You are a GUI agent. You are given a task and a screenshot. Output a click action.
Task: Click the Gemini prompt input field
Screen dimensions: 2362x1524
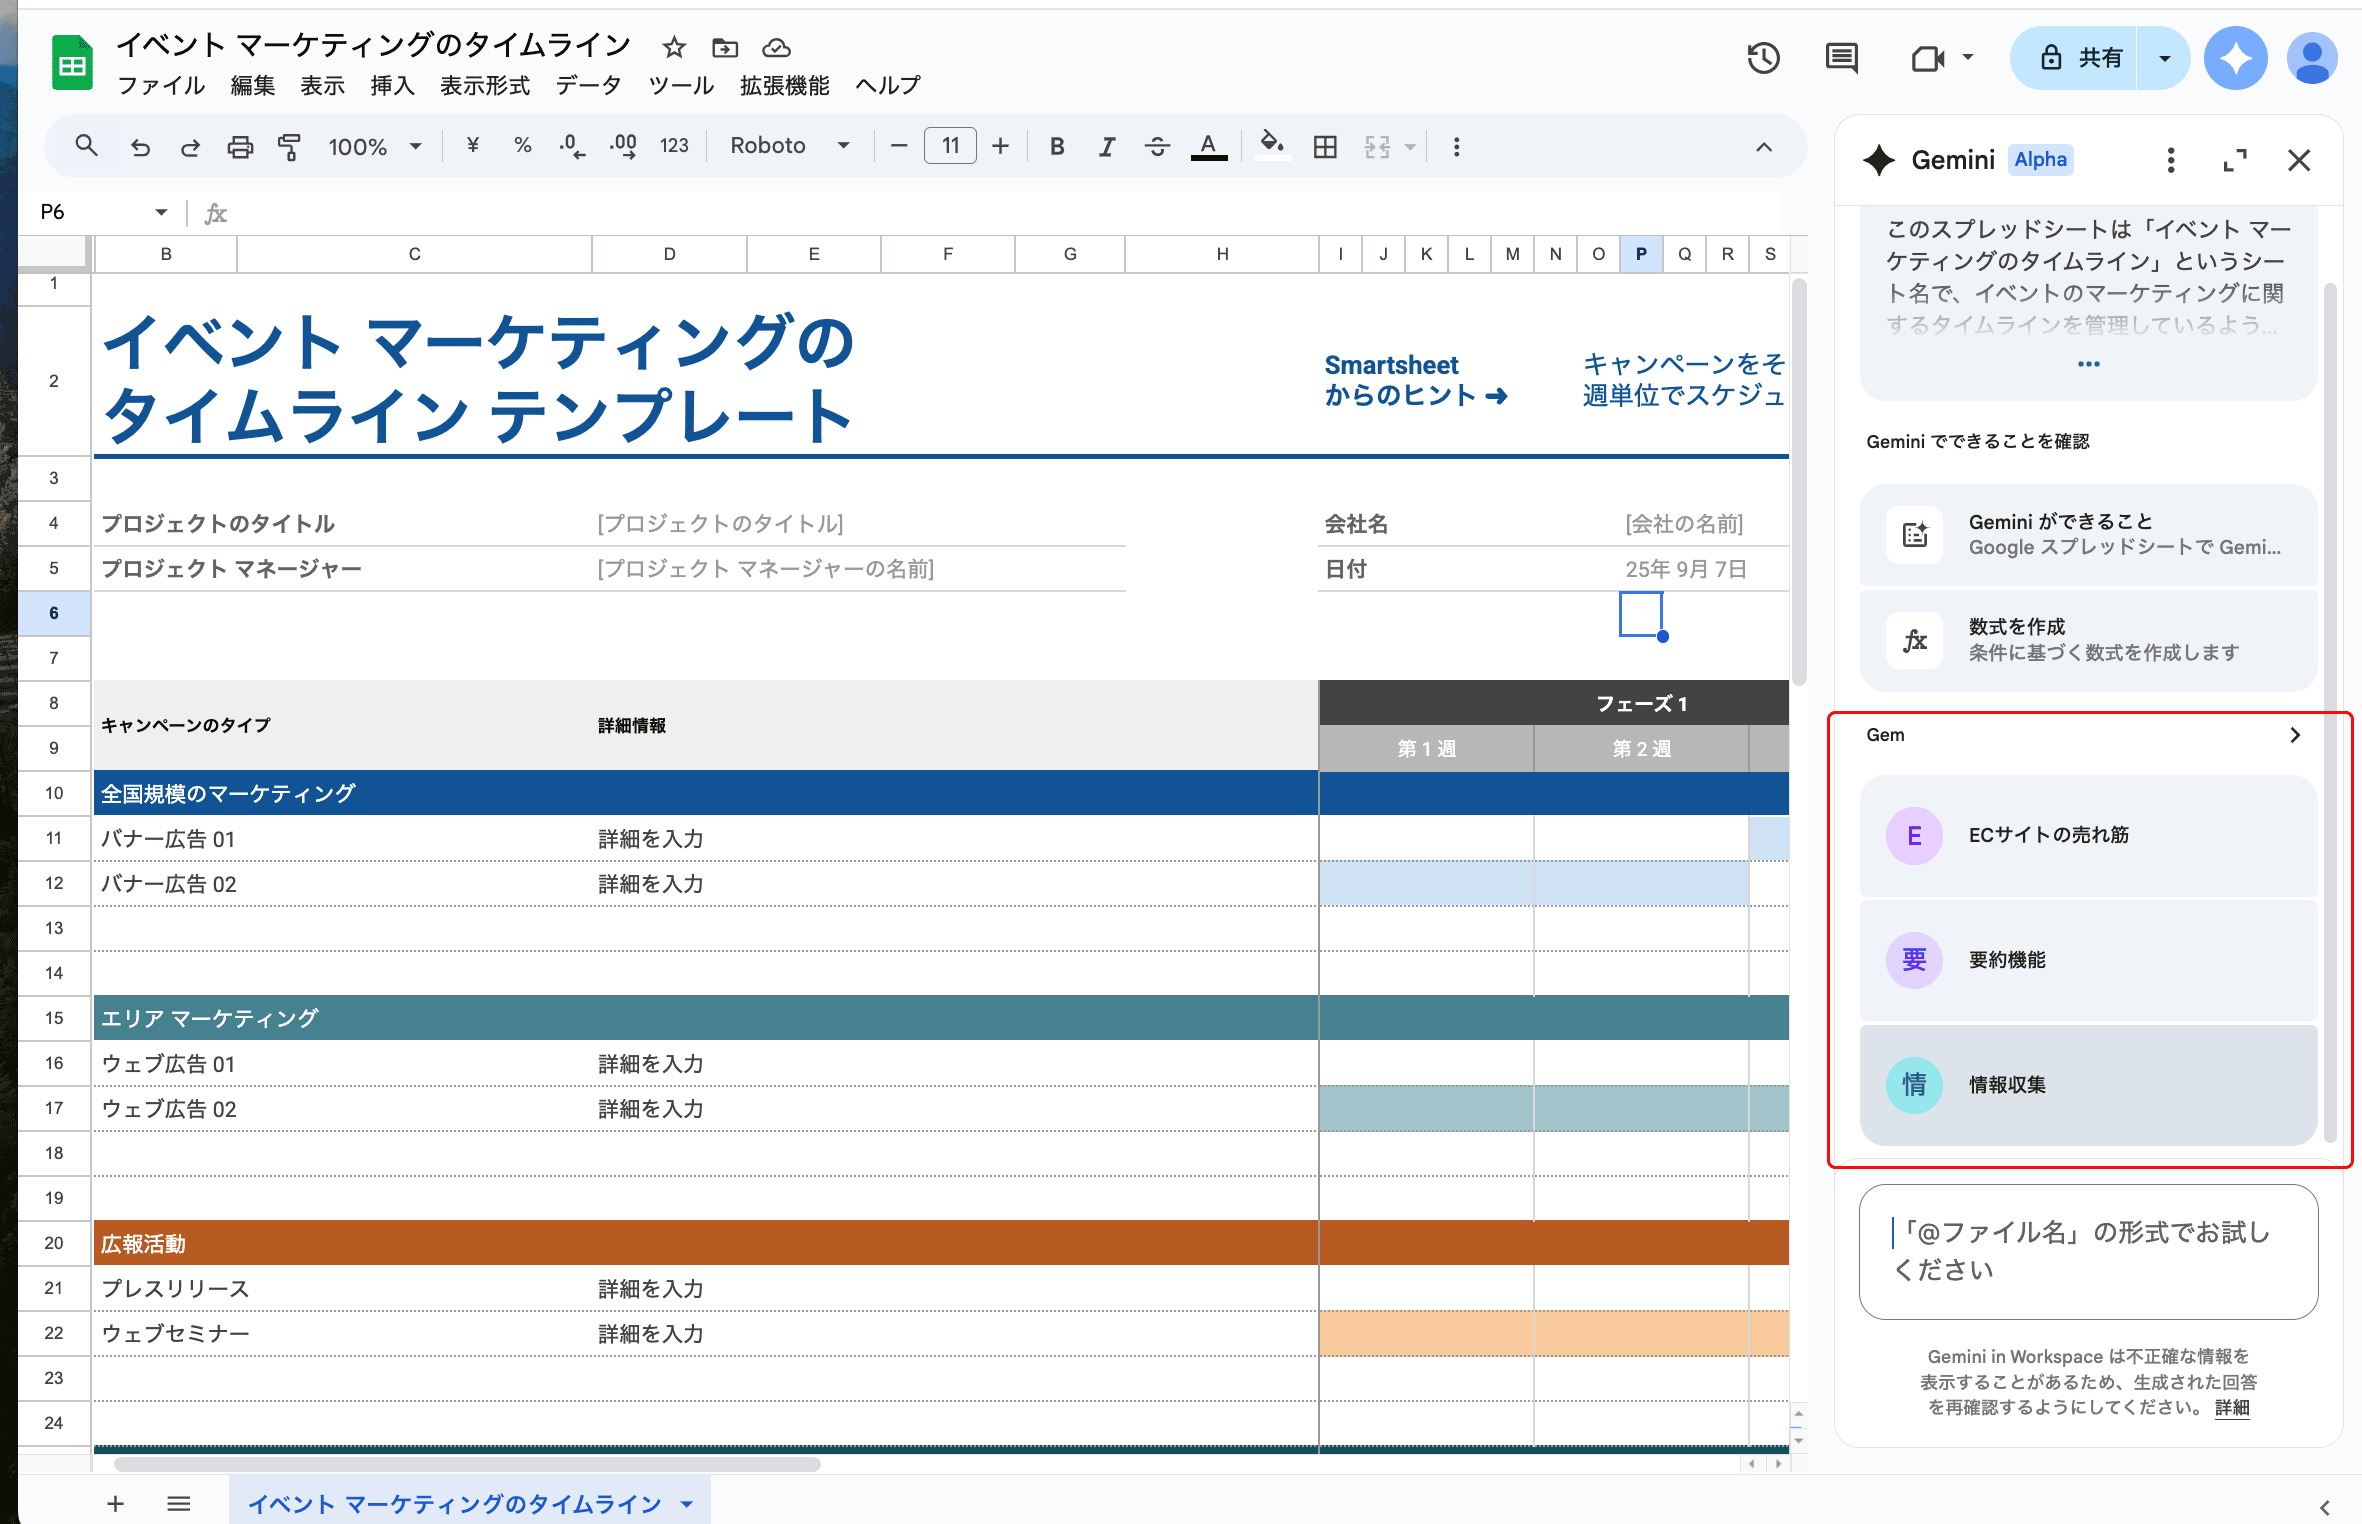tap(2088, 1251)
